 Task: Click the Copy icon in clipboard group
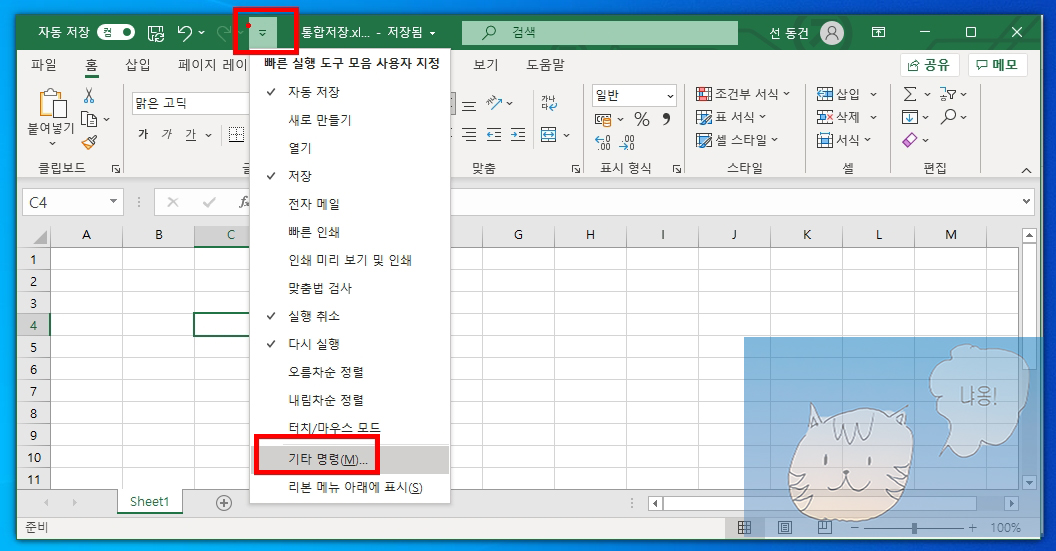89,119
